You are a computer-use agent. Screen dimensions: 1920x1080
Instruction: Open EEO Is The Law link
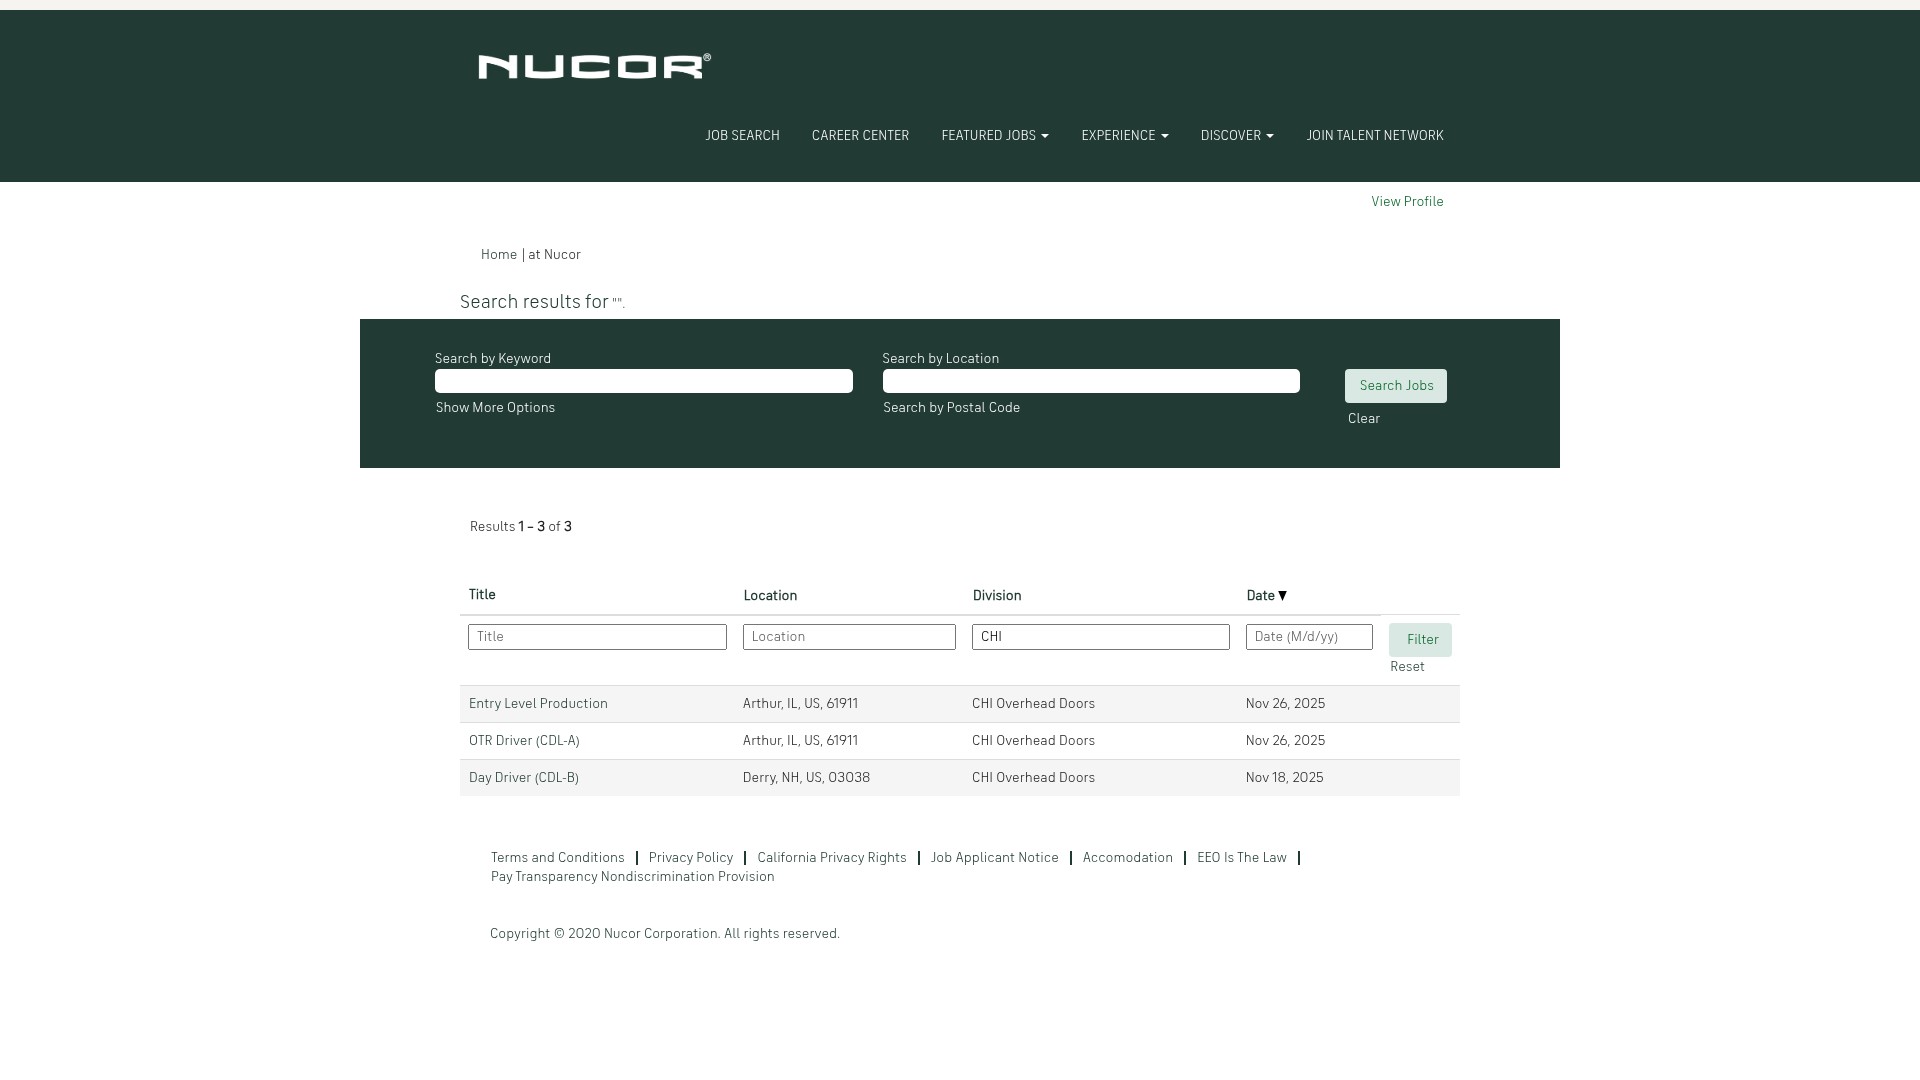tap(1241, 858)
